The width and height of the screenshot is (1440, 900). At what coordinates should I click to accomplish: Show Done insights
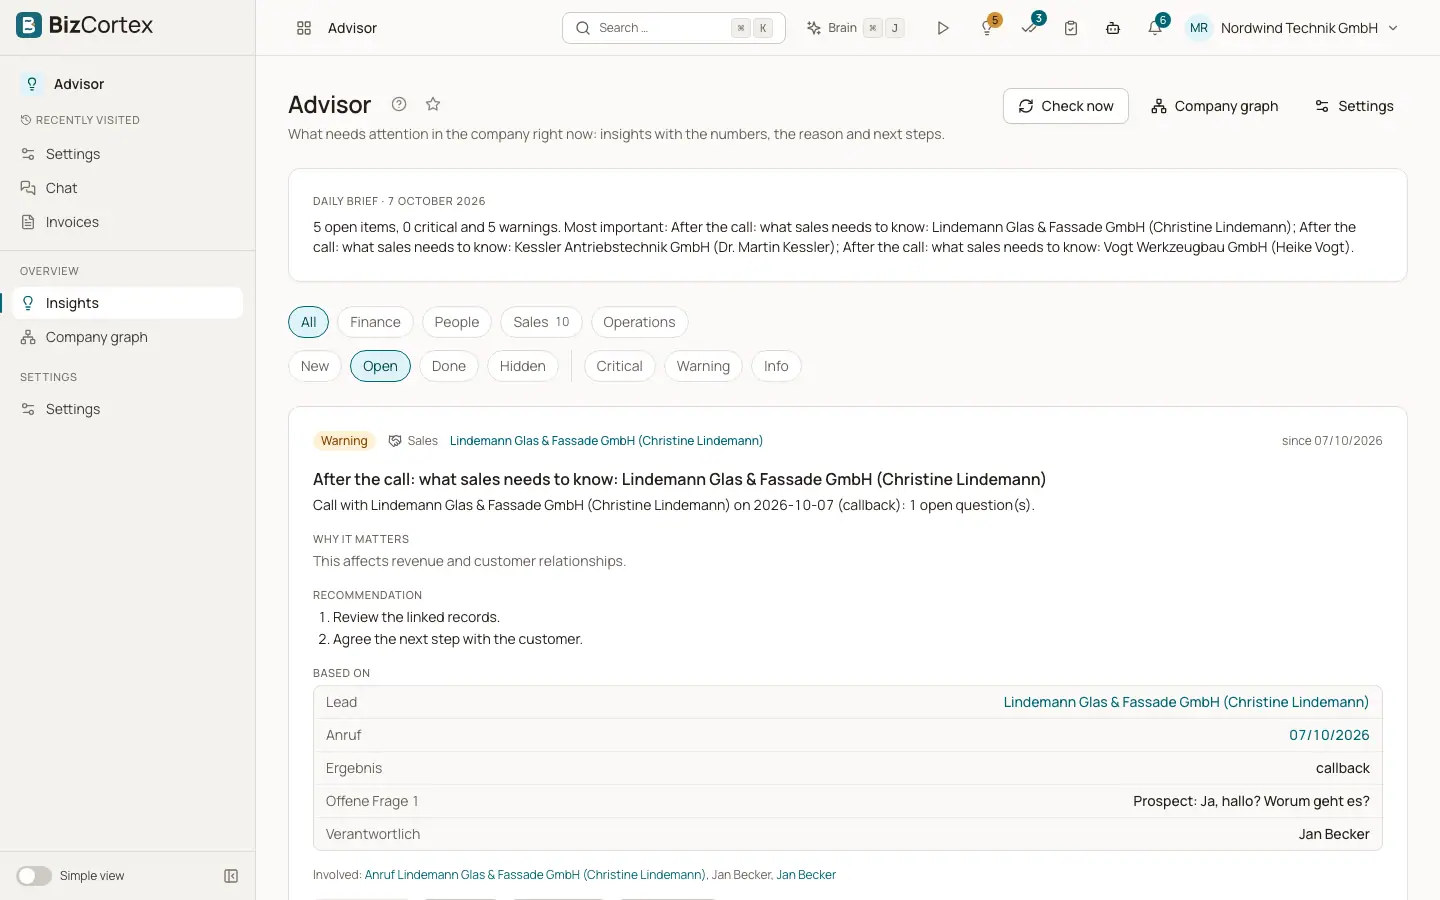tap(449, 366)
